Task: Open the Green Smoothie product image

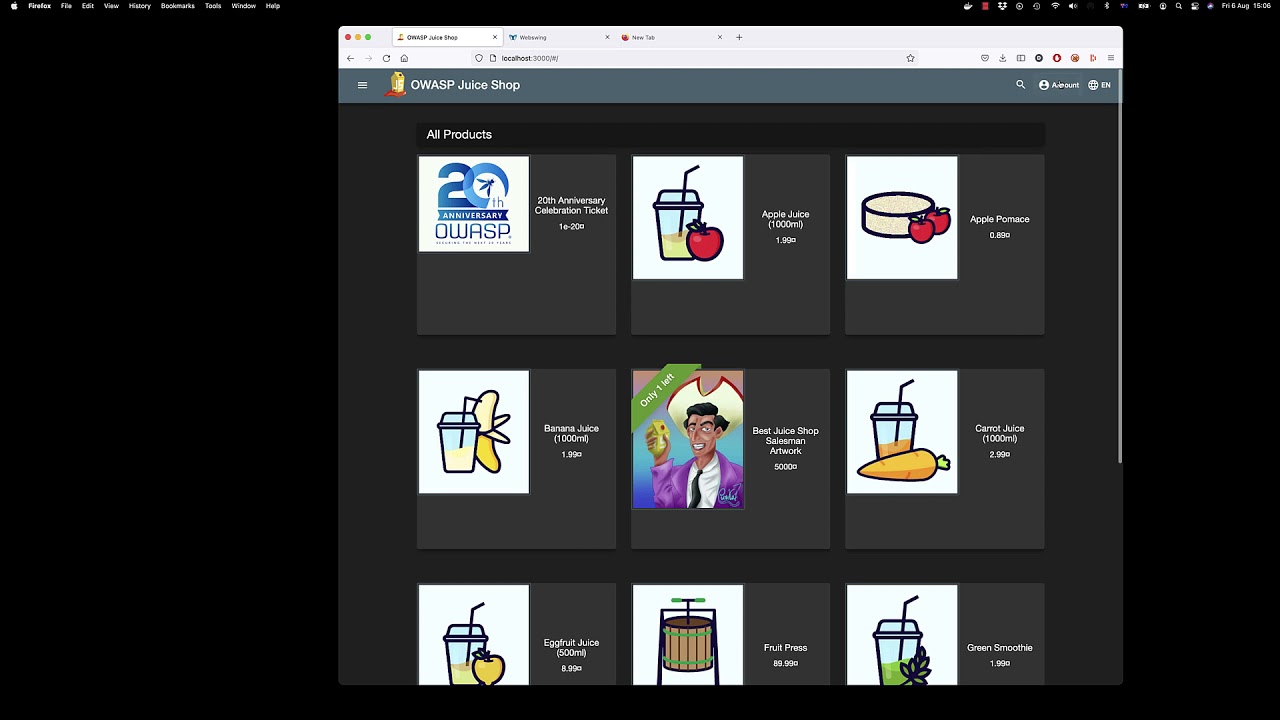Action: [902, 636]
